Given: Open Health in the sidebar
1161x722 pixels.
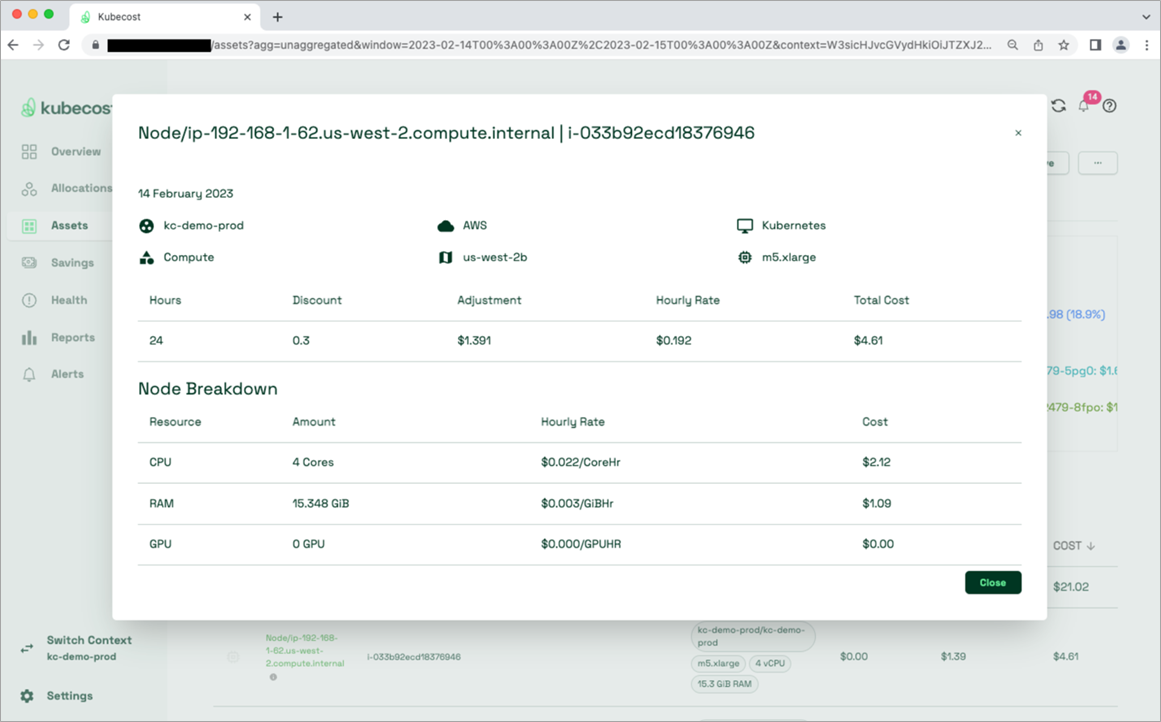Looking at the screenshot, I should (x=69, y=300).
